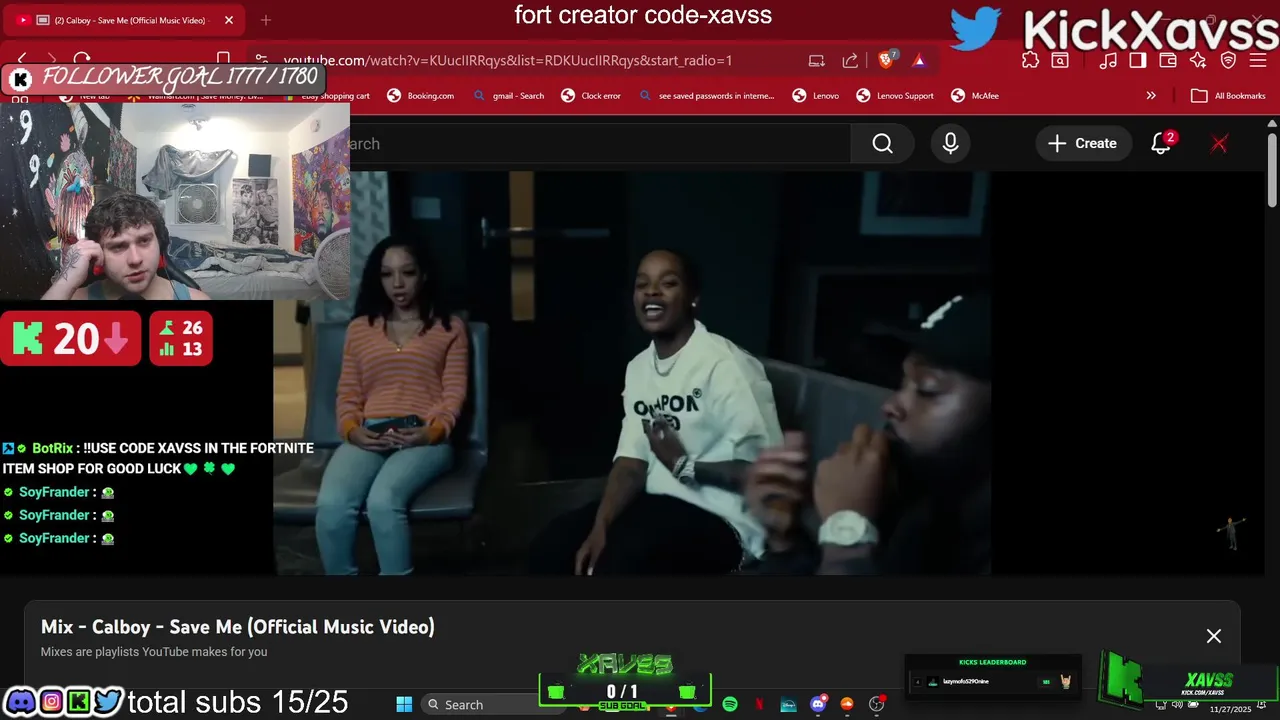Open the taskbar date 11/27/2025 calendar

(x=1230, y=708)
